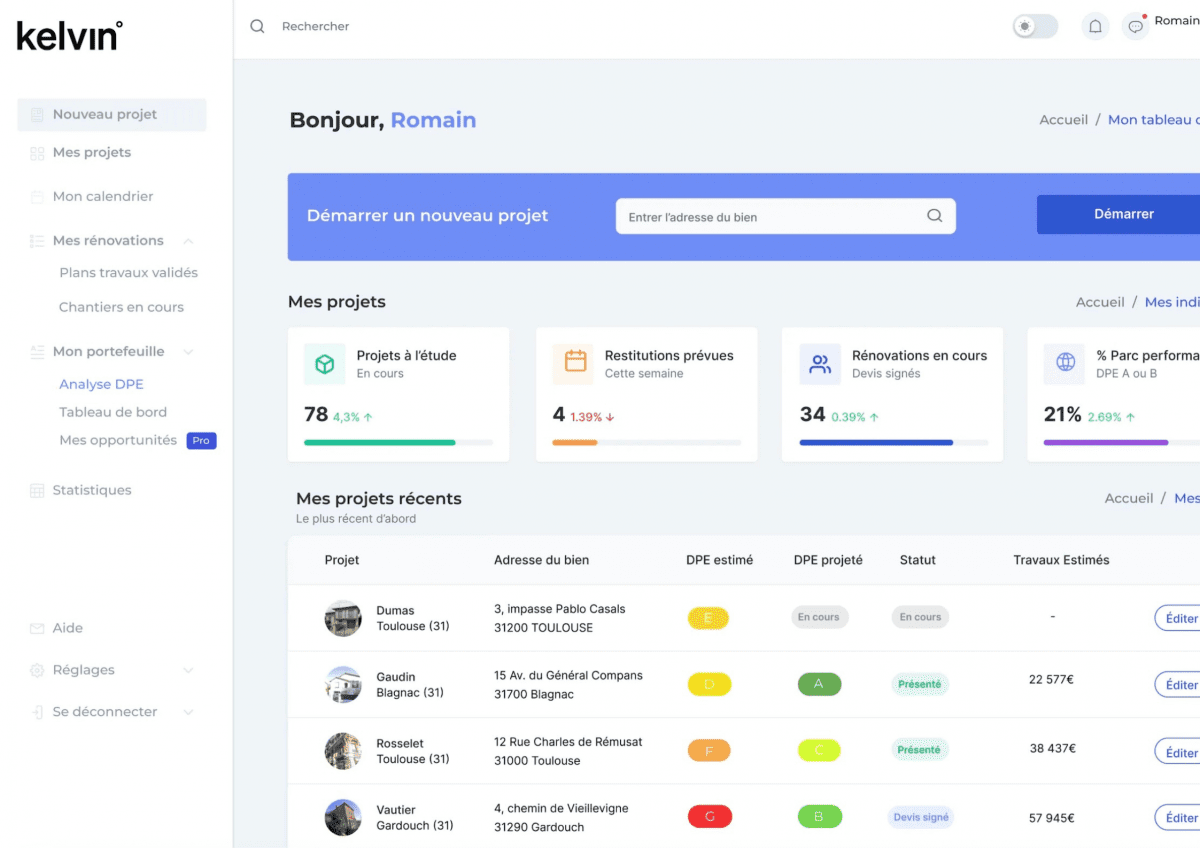The image size is (1200, 848).
Task: Click the notifications bell icon
Action: tap(1095, 27)
